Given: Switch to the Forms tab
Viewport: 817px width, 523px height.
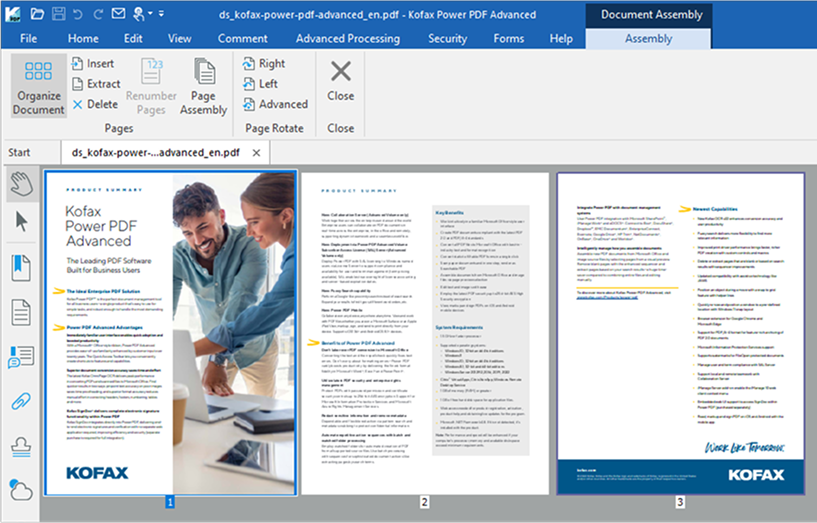Looking at the screenshot, I should click(509, 39).
